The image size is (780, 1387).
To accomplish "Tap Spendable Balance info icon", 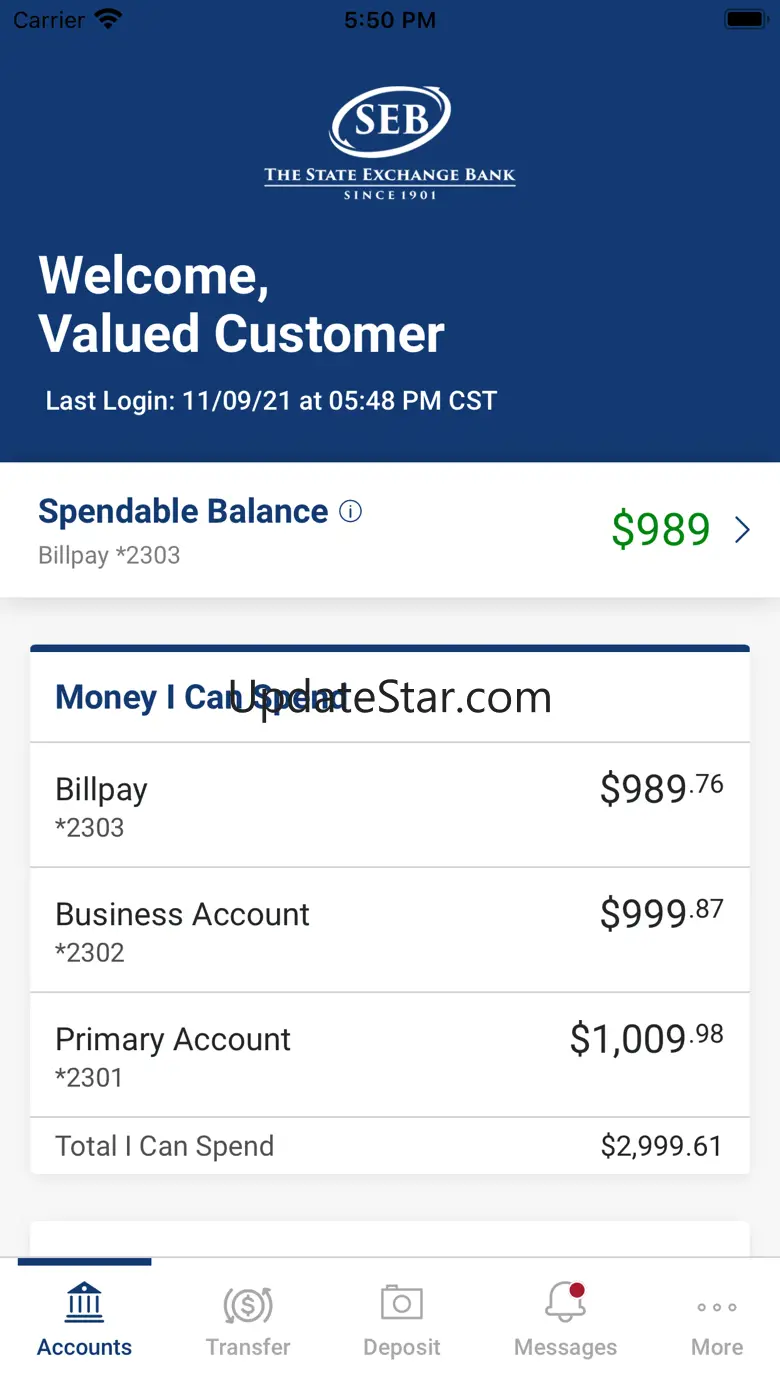I will tap(350, 512).
